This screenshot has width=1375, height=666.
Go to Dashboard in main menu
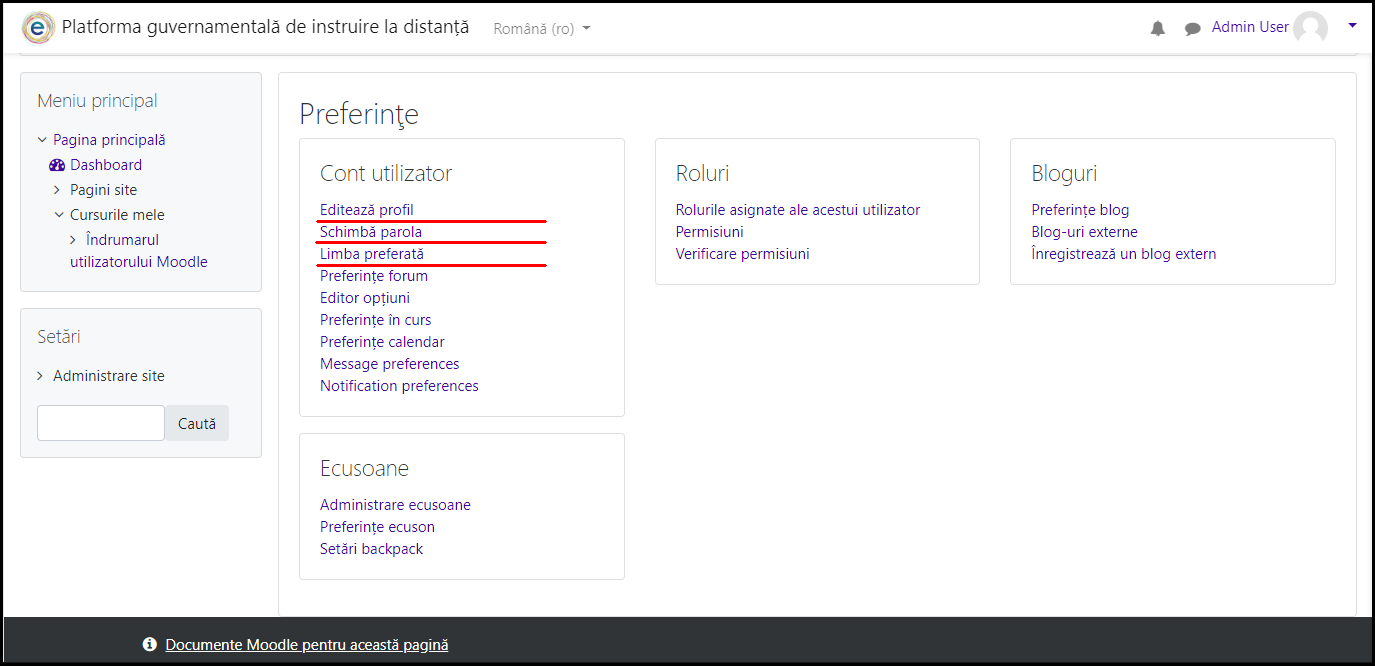point(106,165)
